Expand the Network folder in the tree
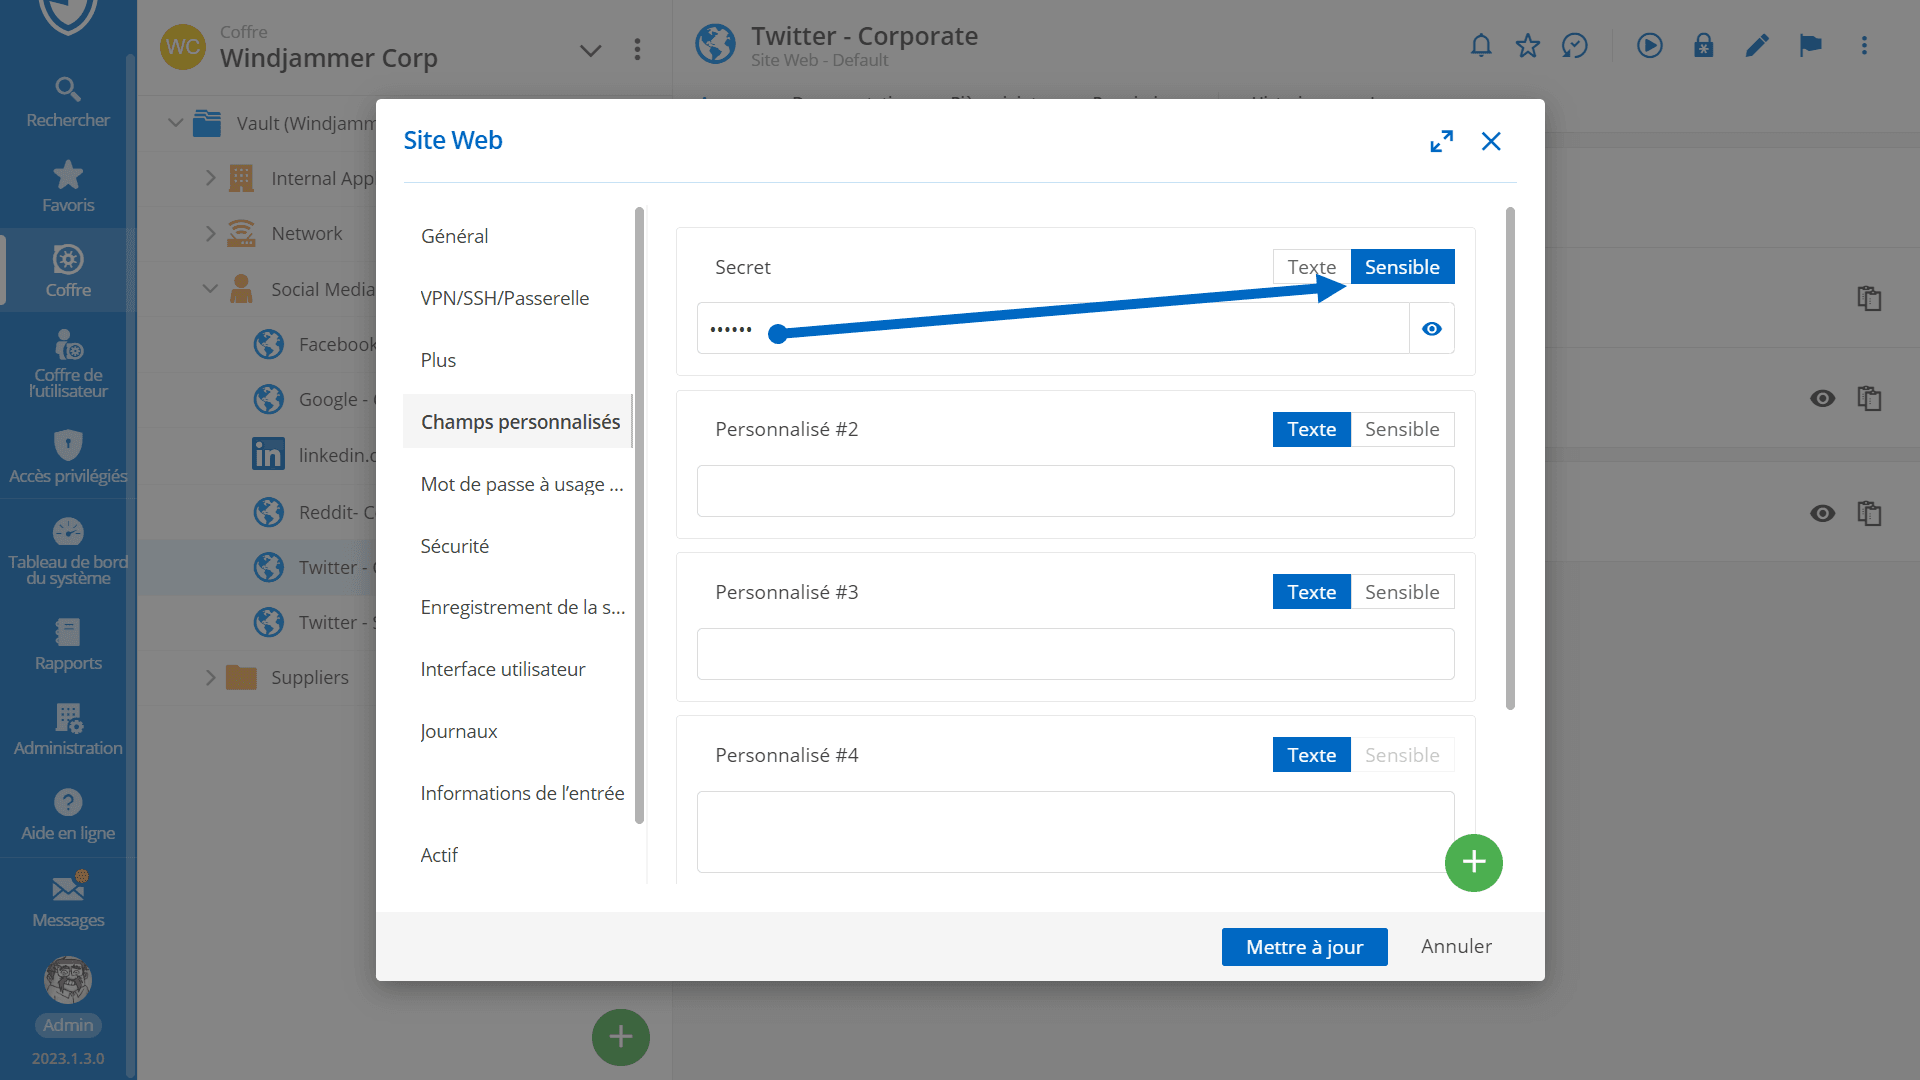 point(210,233)
